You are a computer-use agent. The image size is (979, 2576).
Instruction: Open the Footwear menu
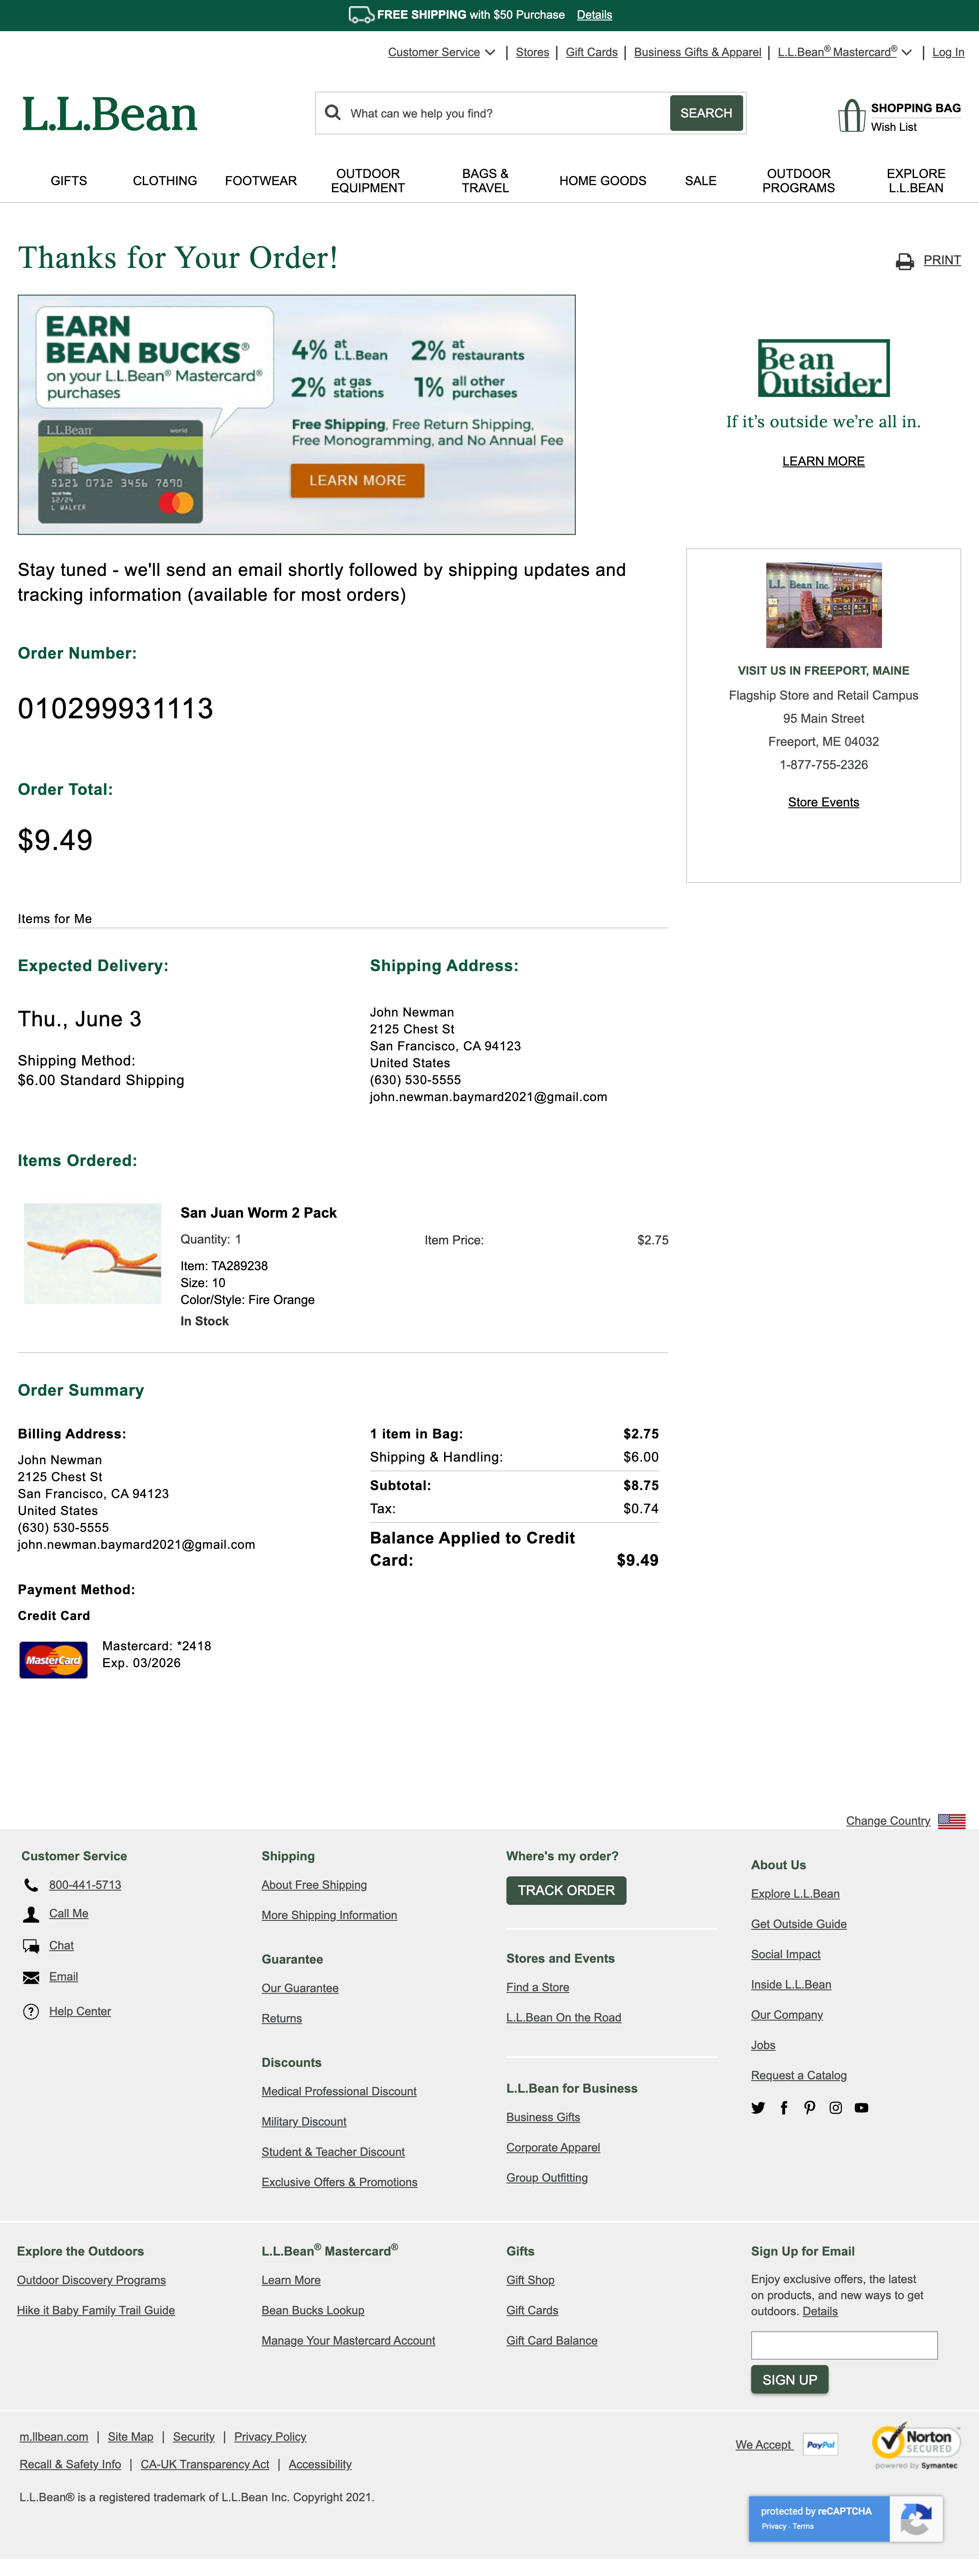(x=261, y=181)
